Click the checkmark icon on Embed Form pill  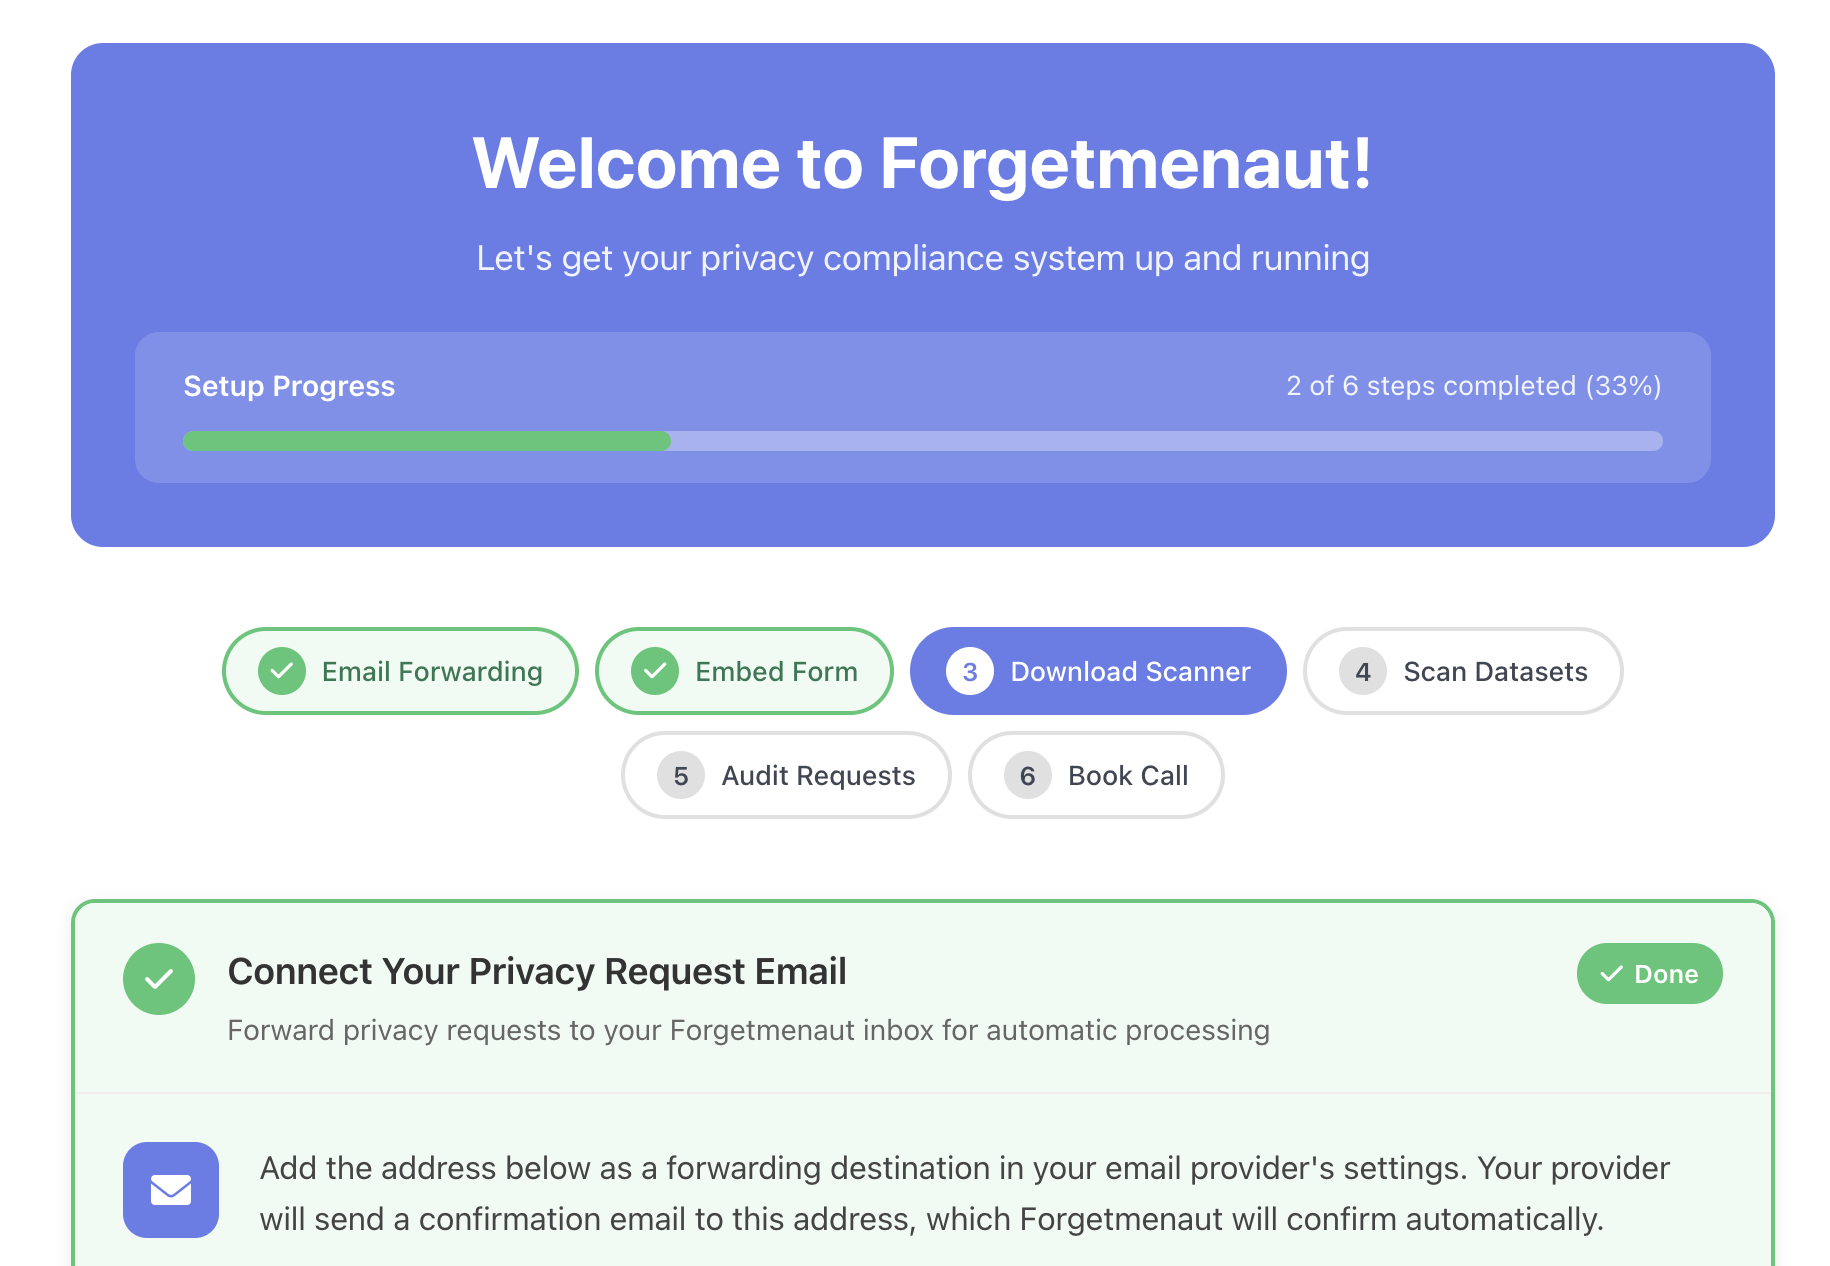point(655,671)
